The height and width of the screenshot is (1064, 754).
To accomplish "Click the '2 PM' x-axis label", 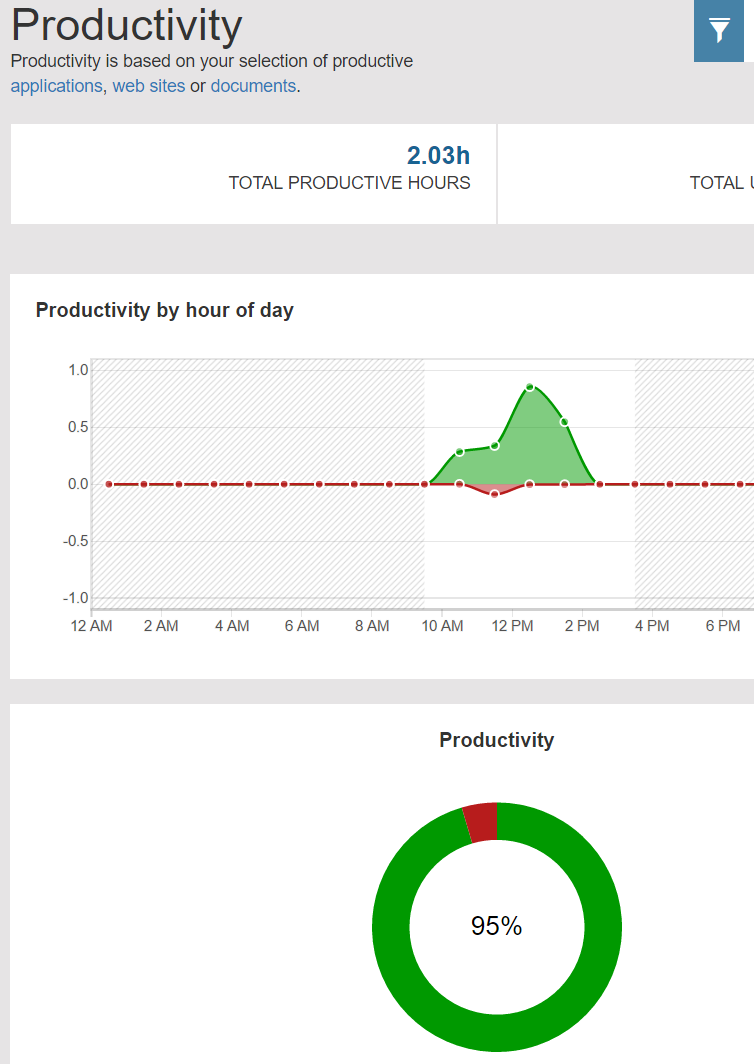I will coord(582,626).
